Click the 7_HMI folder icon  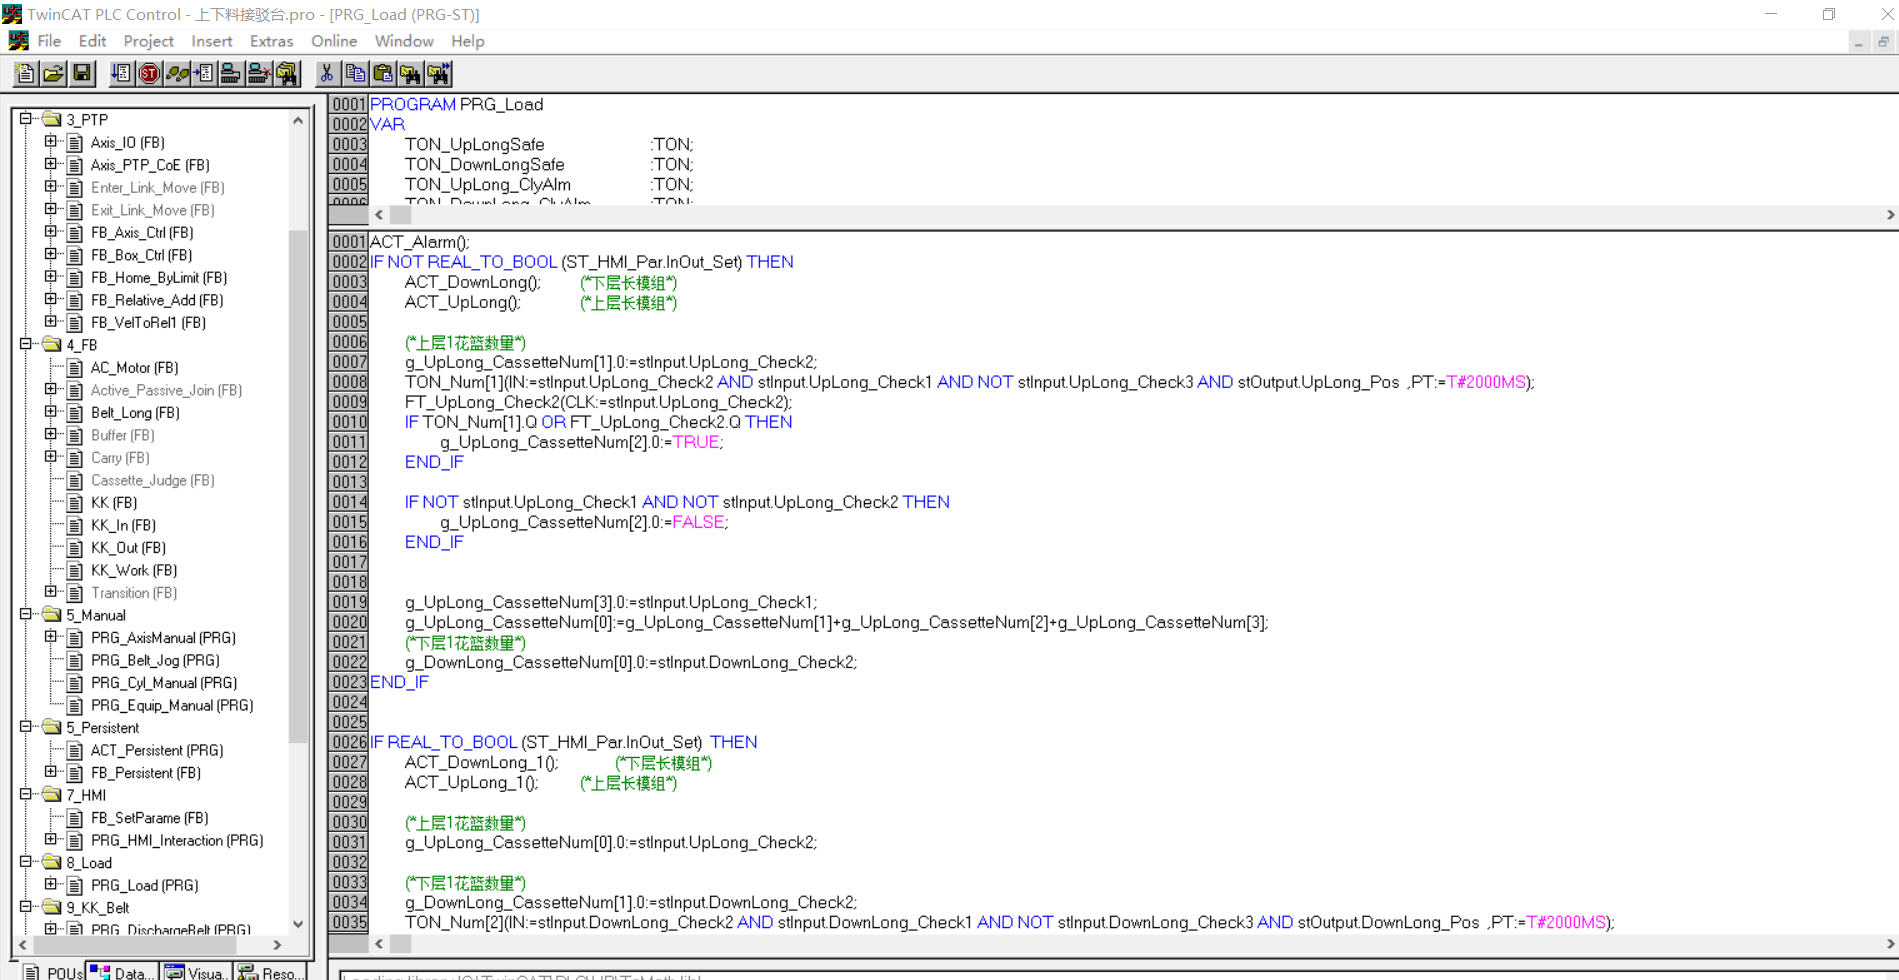tap(52, 795)
